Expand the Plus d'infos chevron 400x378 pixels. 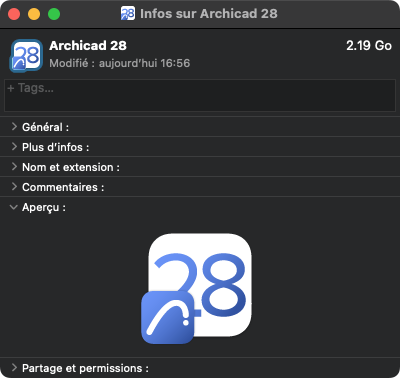14,147
